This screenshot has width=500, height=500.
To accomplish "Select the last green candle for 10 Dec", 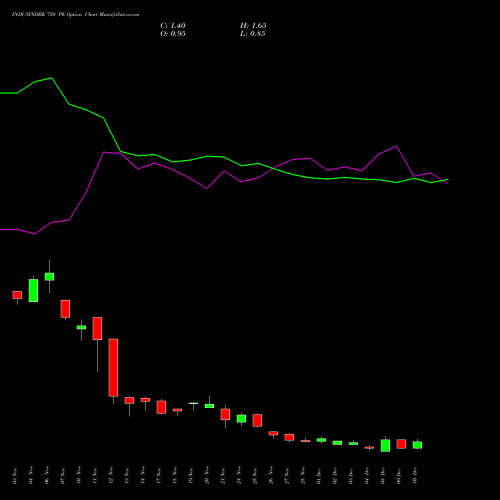I will pyautogui.click(x=417, y=445).
